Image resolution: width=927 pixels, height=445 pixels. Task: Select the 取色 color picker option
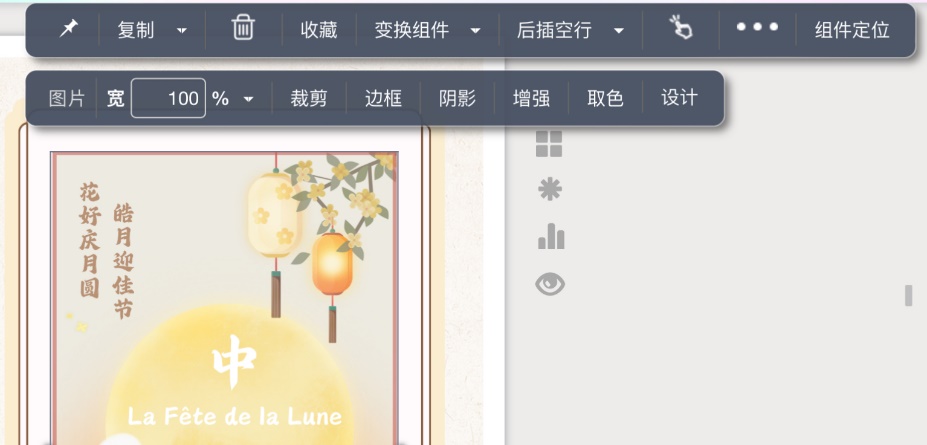(x=605, y=98)
